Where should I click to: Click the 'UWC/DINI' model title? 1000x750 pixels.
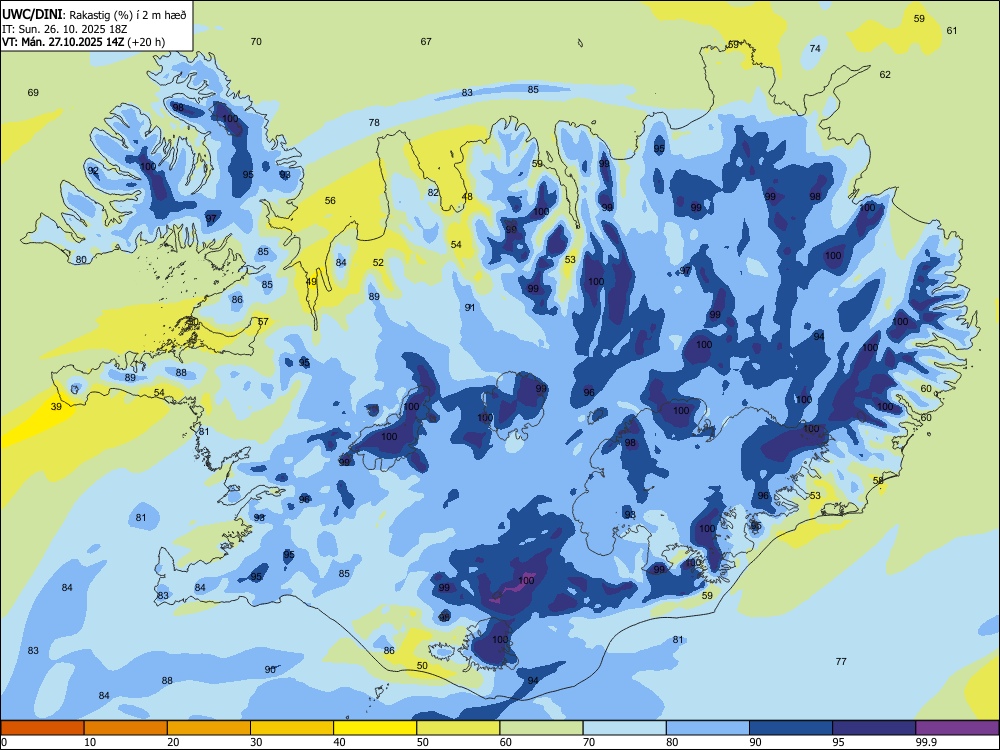point(32,14)
